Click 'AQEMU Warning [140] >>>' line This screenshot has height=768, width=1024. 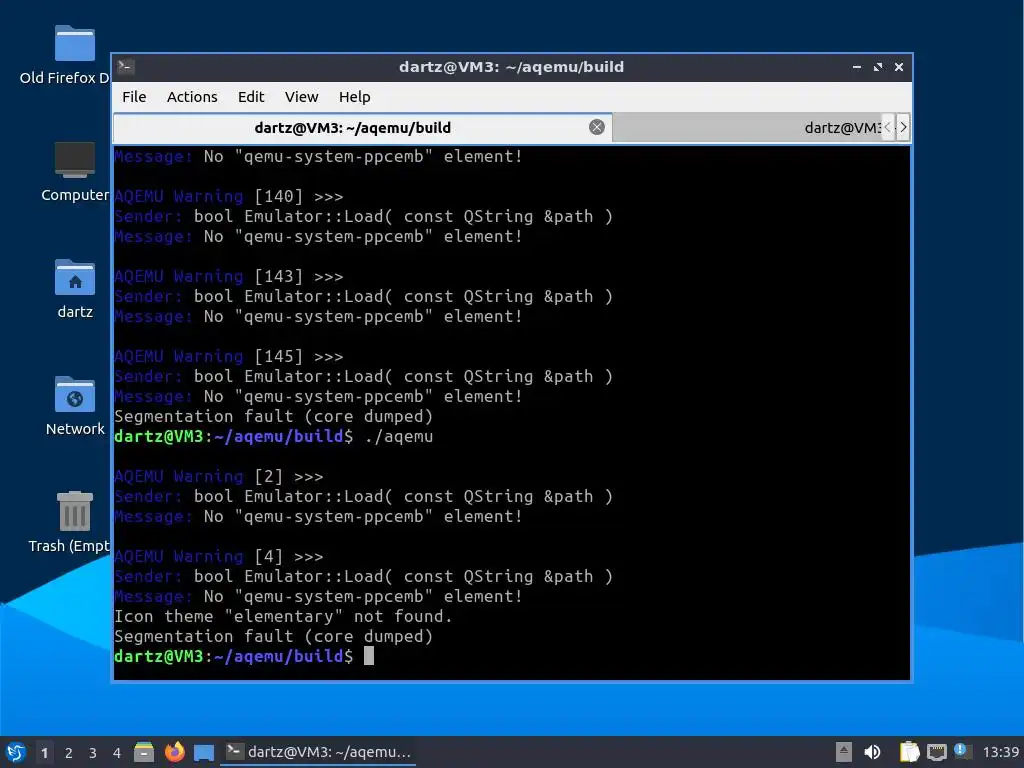click(x=228, y=197)
